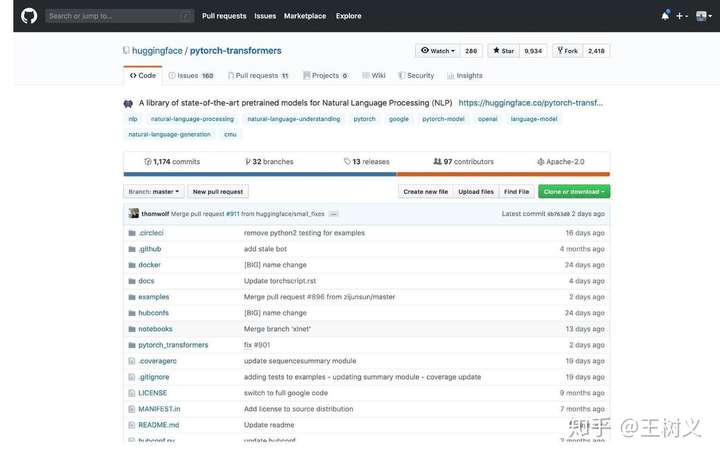Open Marketplace in top navigation

pos(305,16)
